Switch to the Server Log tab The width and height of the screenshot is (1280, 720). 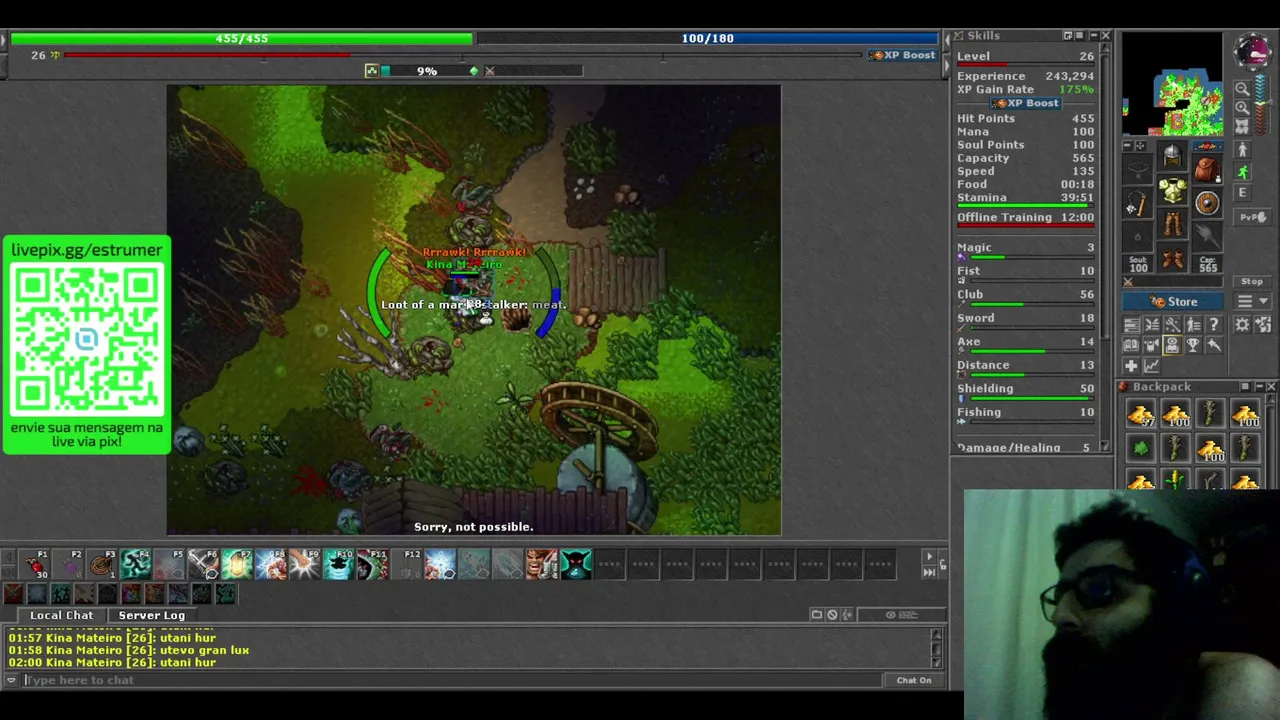tap(151, 615)
